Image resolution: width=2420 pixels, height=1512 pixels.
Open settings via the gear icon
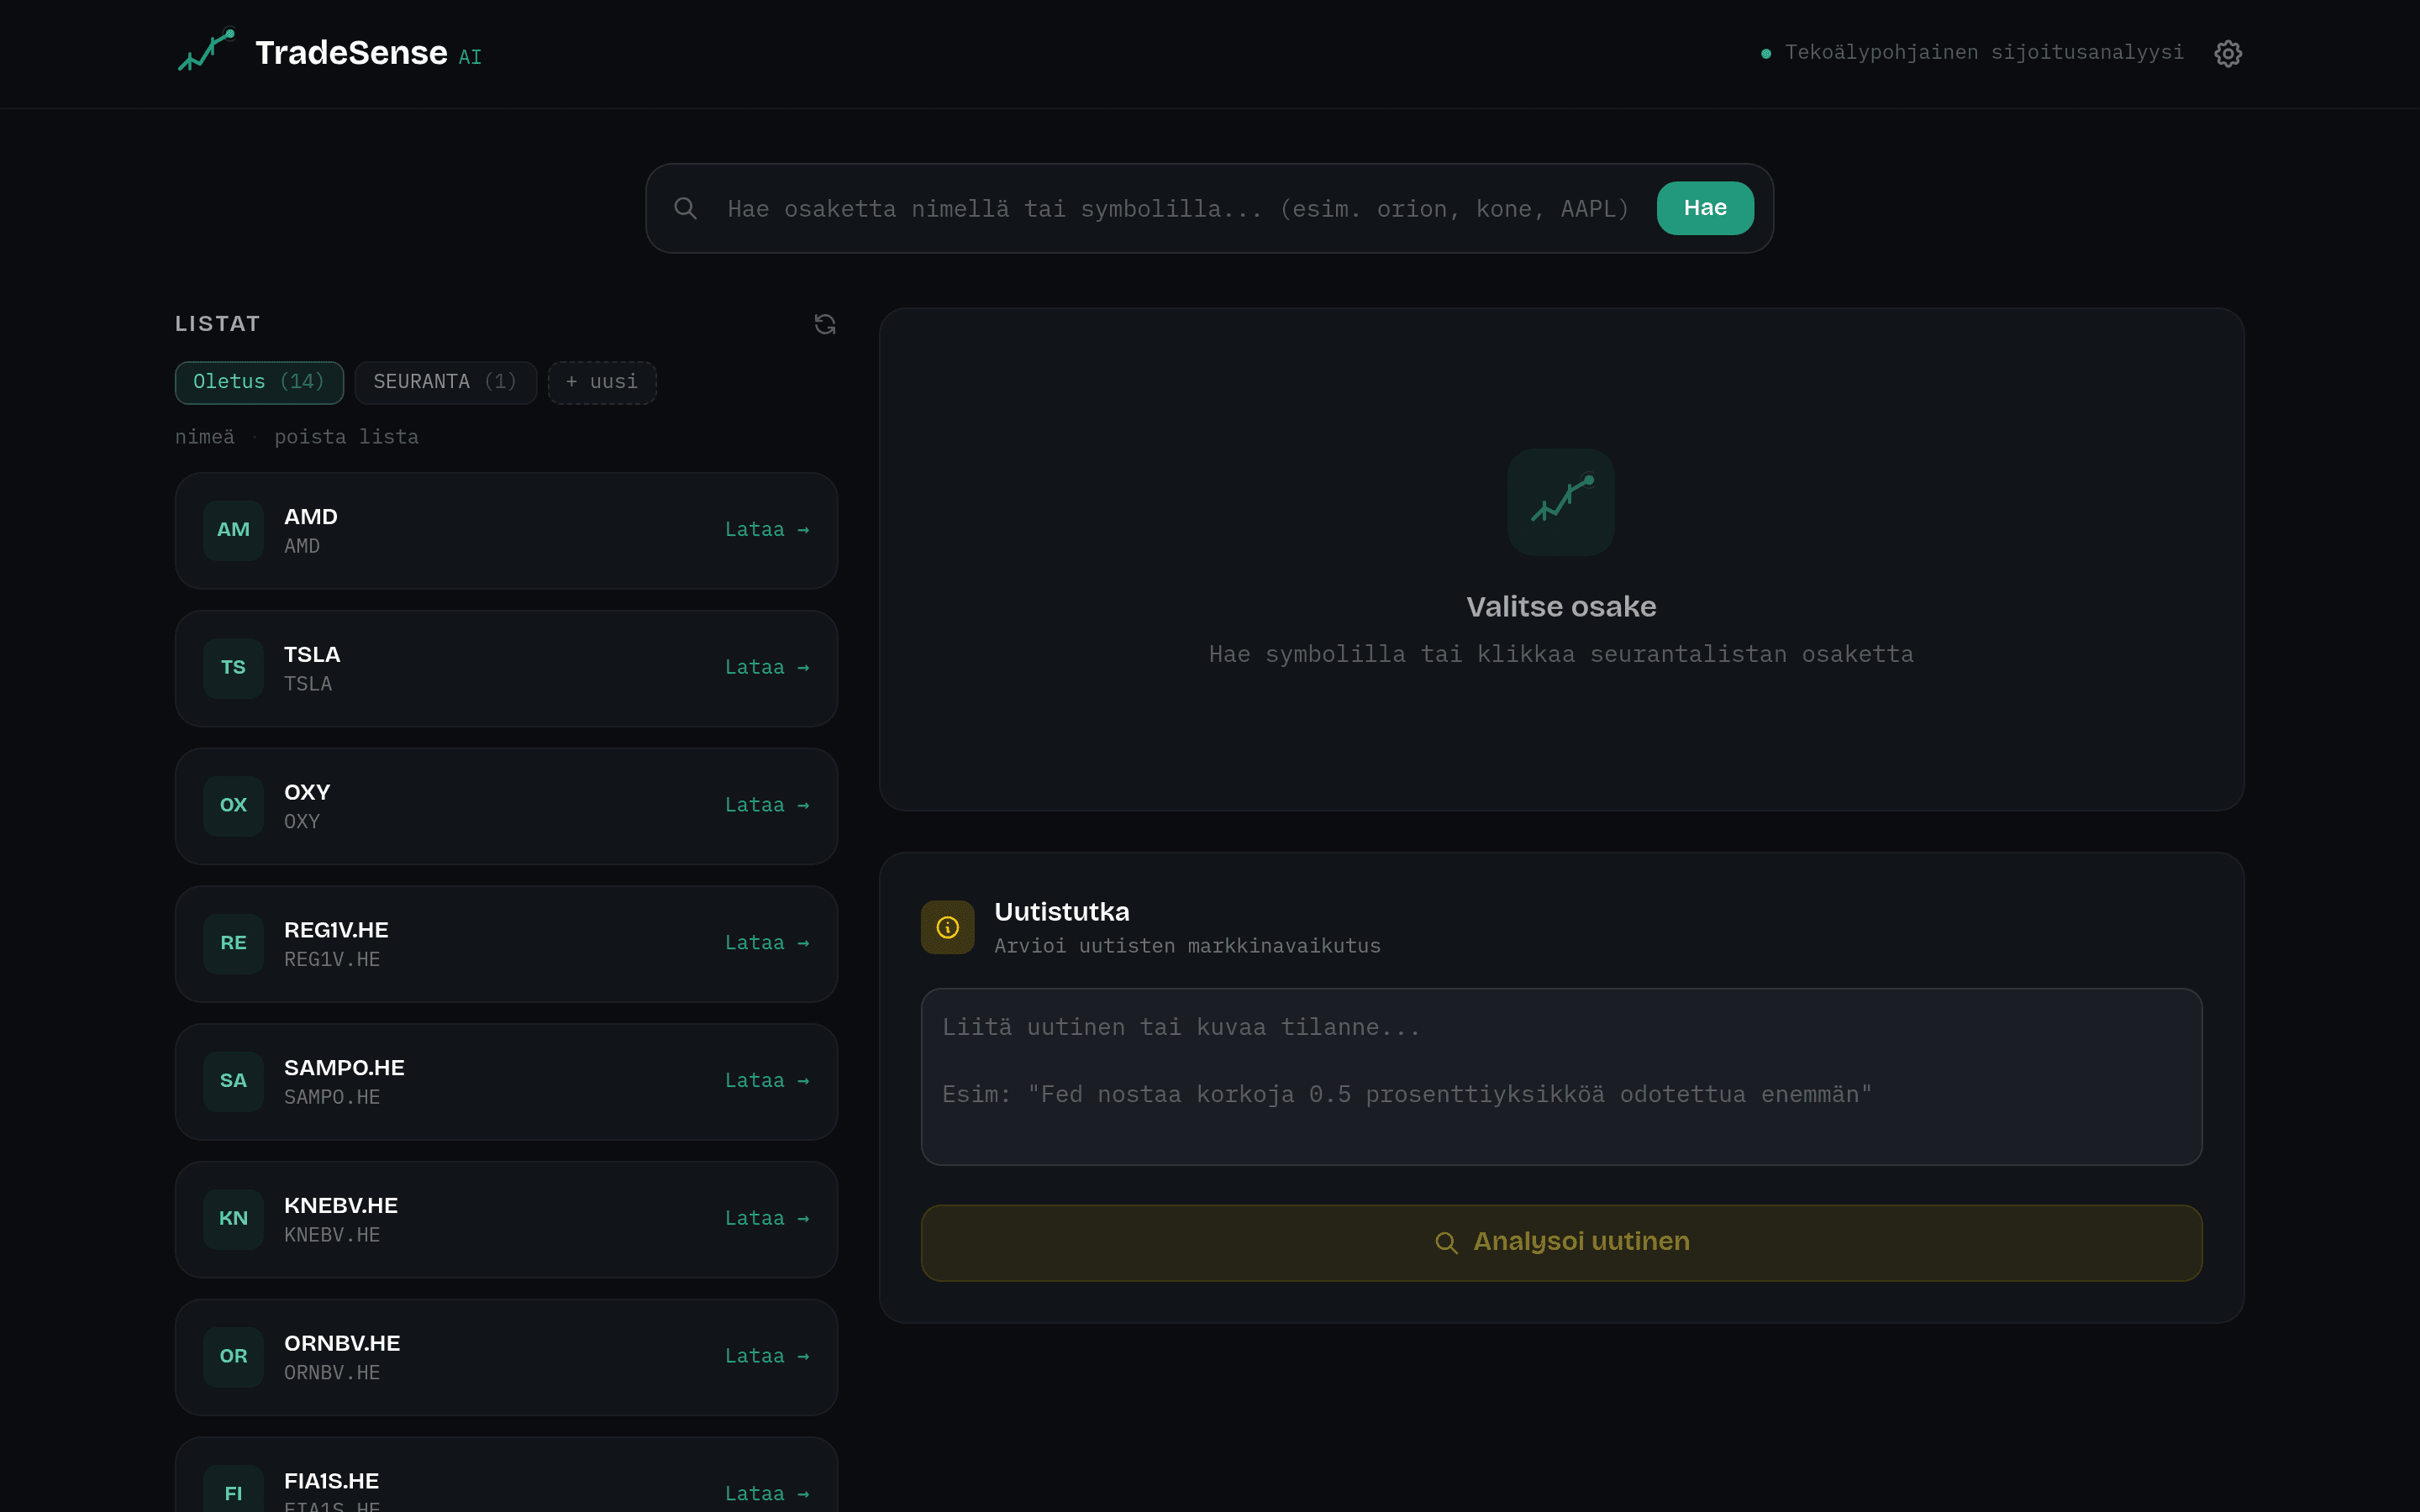[x=2227, y=53]
